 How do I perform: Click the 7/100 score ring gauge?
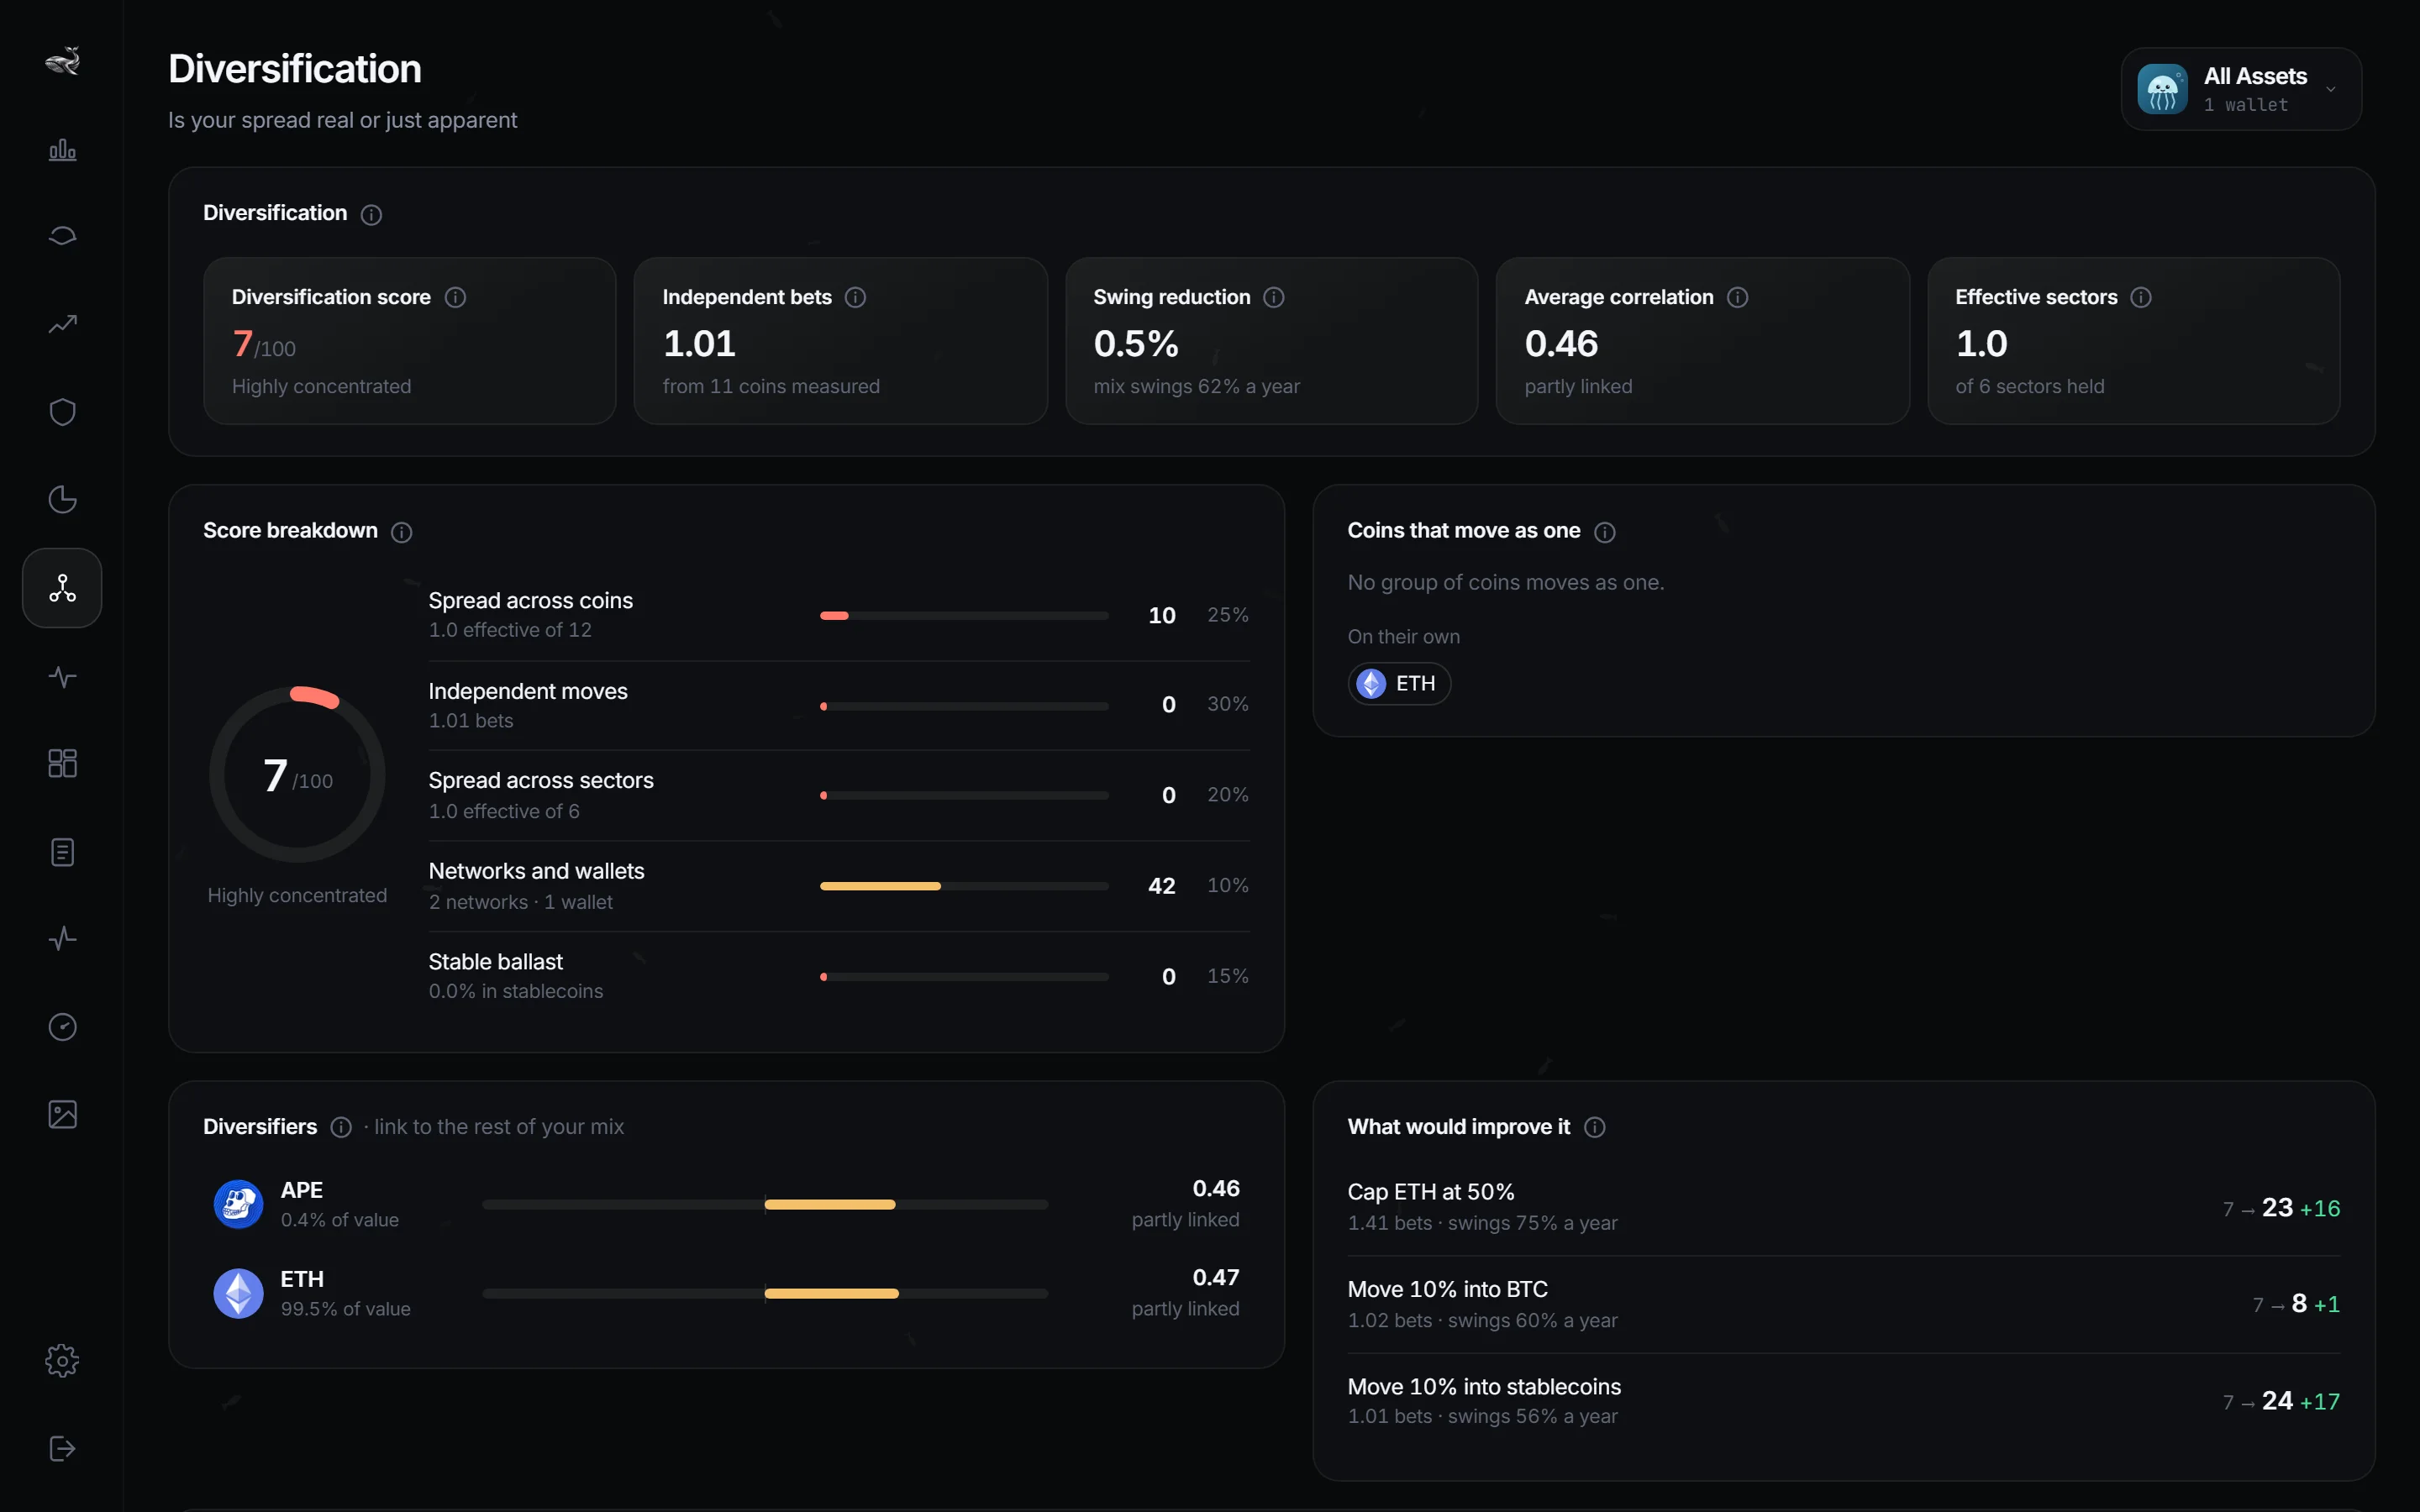297,774
